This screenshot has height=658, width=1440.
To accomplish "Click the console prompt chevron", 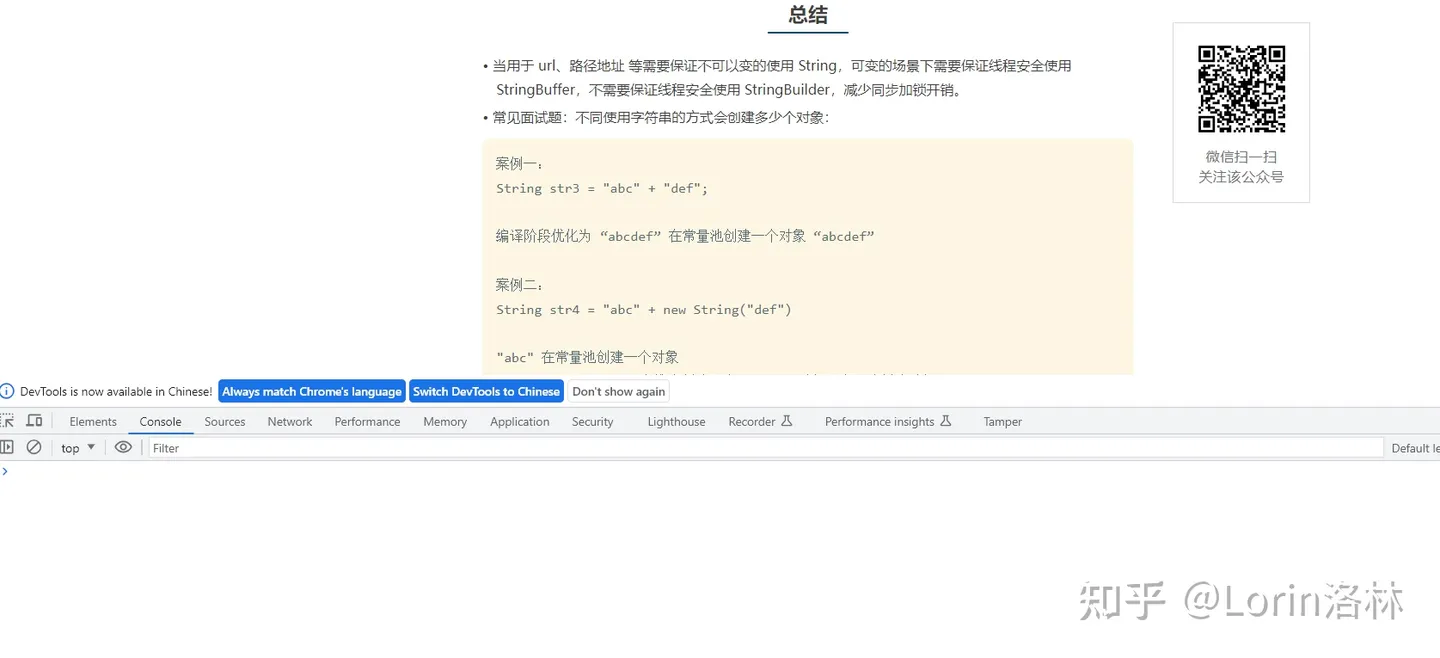I will click(5, 471).
